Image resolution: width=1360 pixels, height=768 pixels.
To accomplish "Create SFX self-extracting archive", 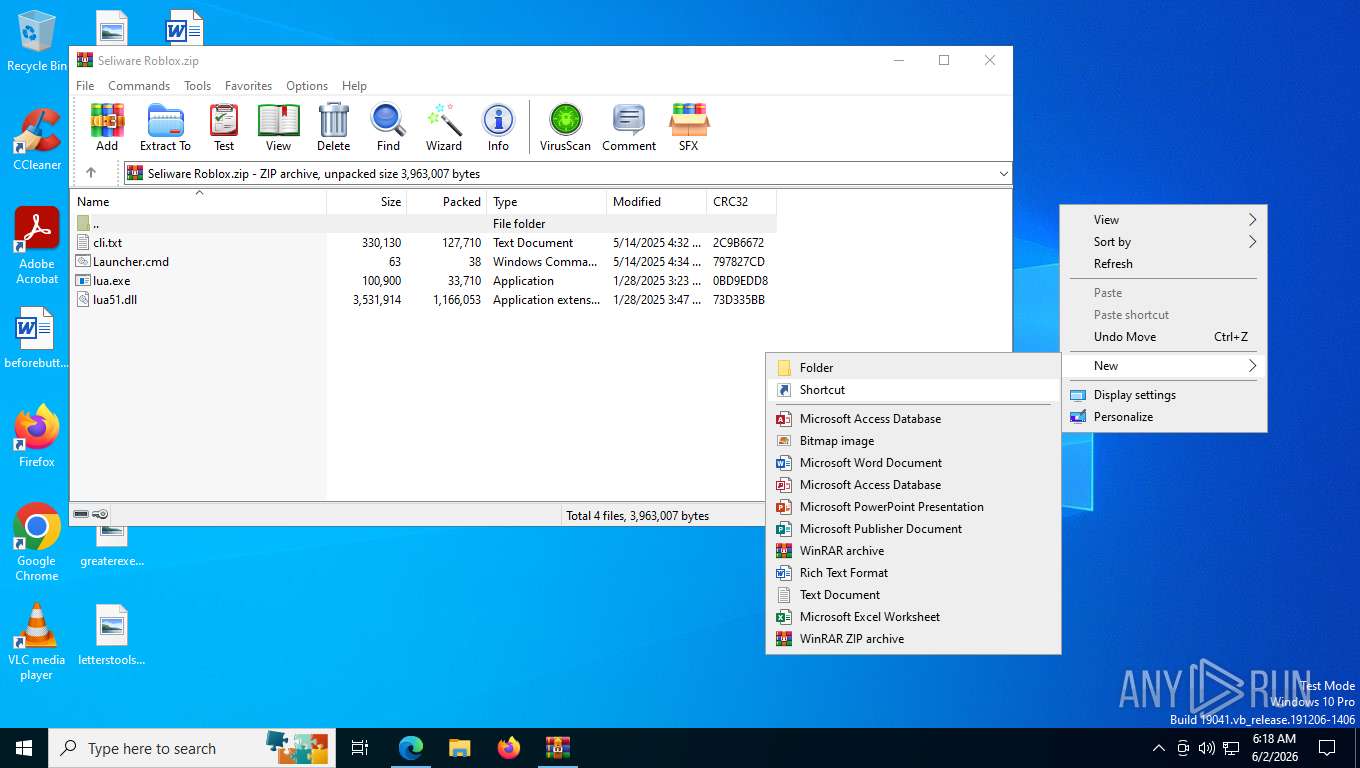I will 688,127.
